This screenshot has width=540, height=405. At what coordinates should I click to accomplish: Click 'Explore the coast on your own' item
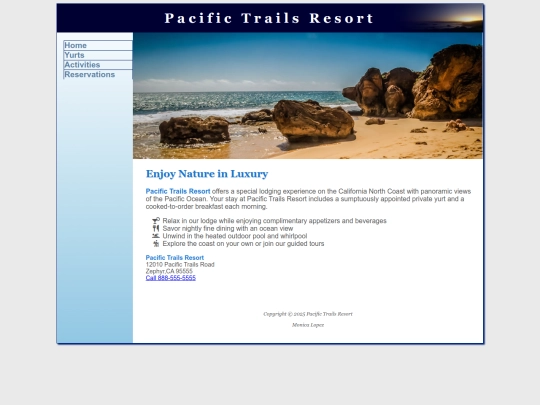(x=243, y=243)
